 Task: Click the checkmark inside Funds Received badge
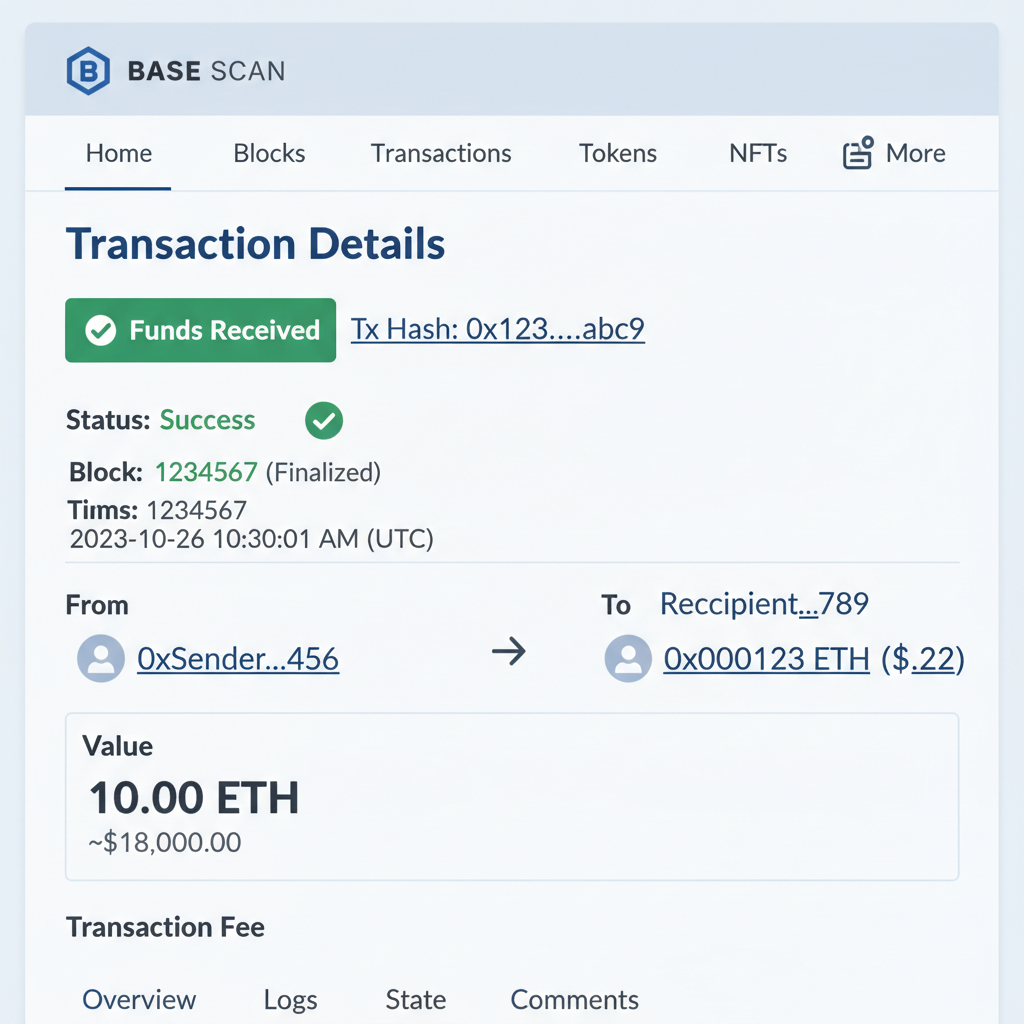[100, 330]
